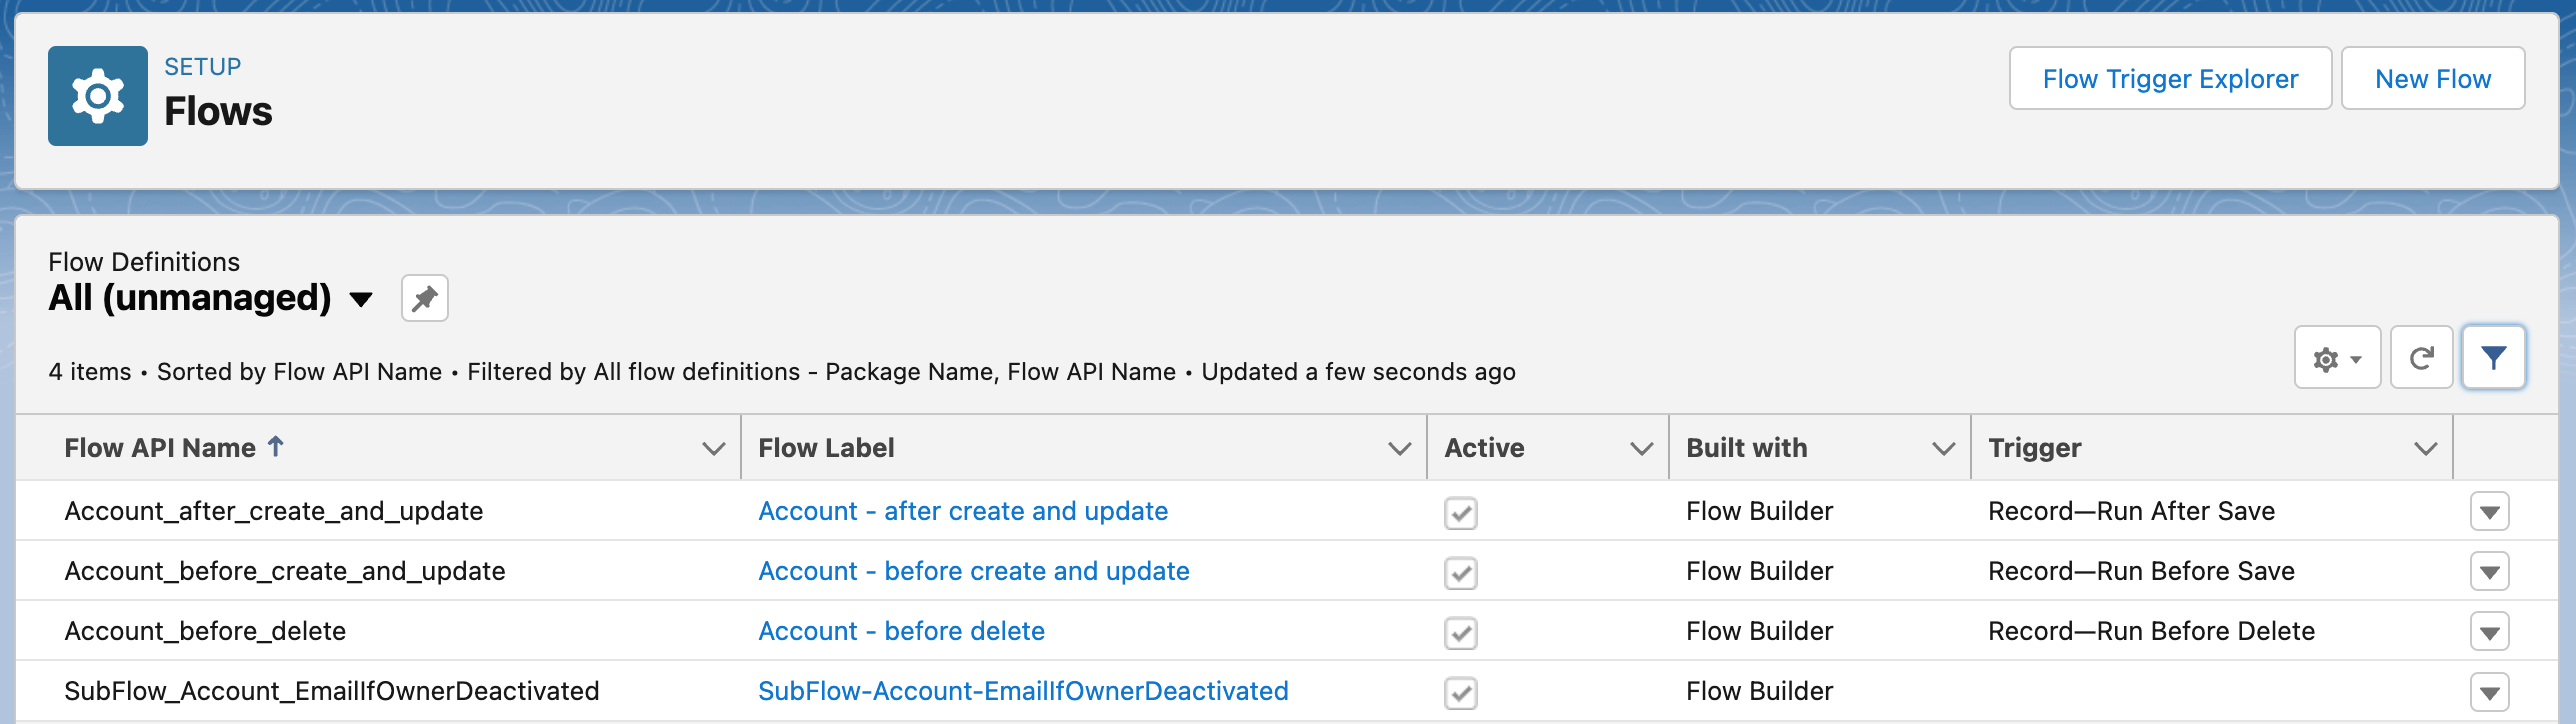
Task: Open the All (unmanaged) list view picker
Action: click(361, 299)
